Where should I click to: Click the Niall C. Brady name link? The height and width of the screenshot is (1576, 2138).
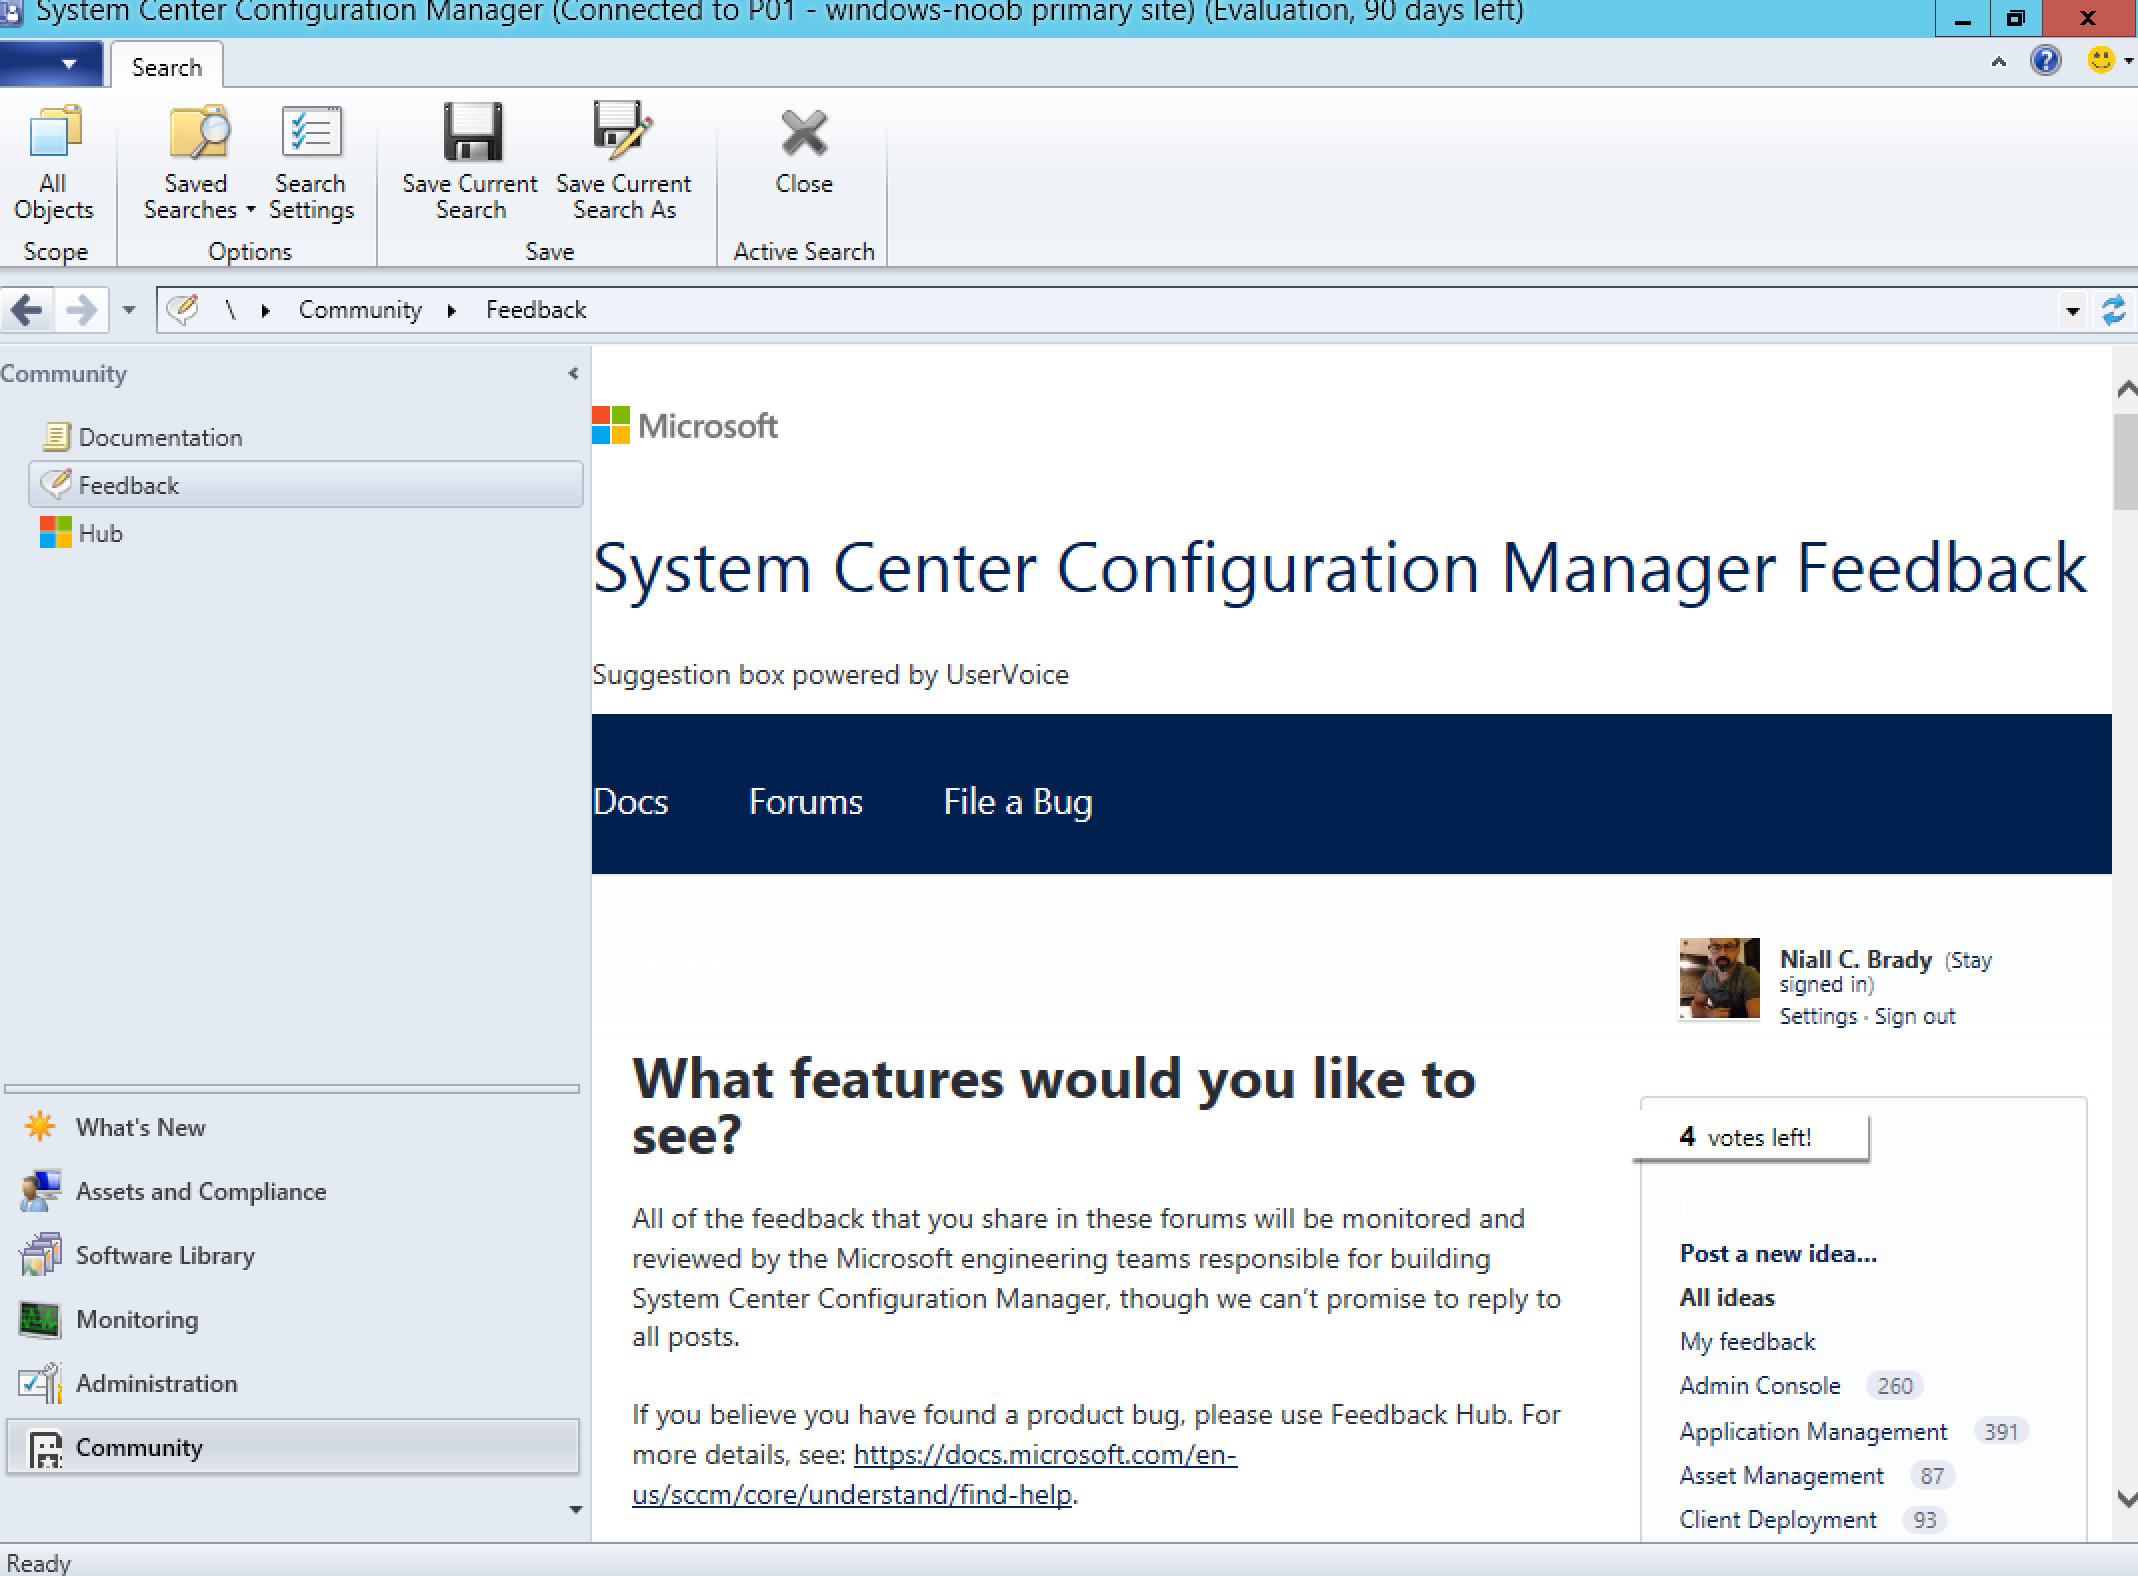point(1855,960)
